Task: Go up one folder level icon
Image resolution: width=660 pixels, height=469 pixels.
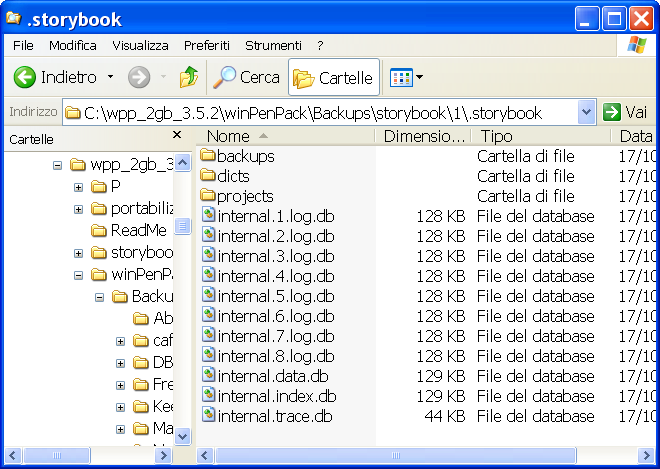Action: [189, 77]
